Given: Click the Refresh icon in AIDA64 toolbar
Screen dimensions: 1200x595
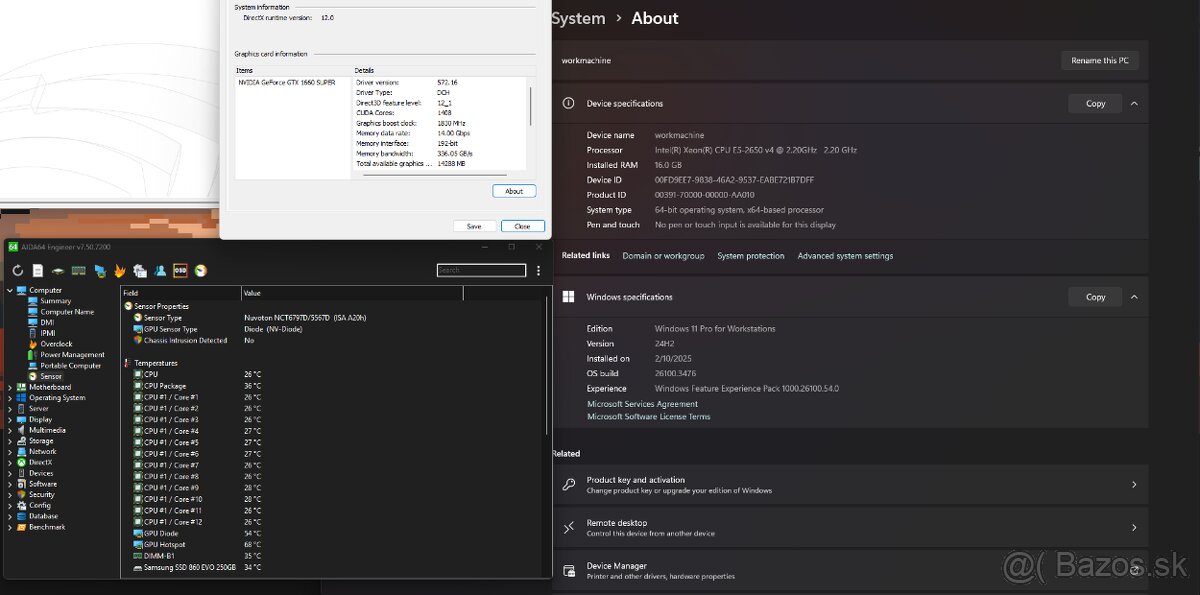Looking at the screenshot, I should coord(18,270).
